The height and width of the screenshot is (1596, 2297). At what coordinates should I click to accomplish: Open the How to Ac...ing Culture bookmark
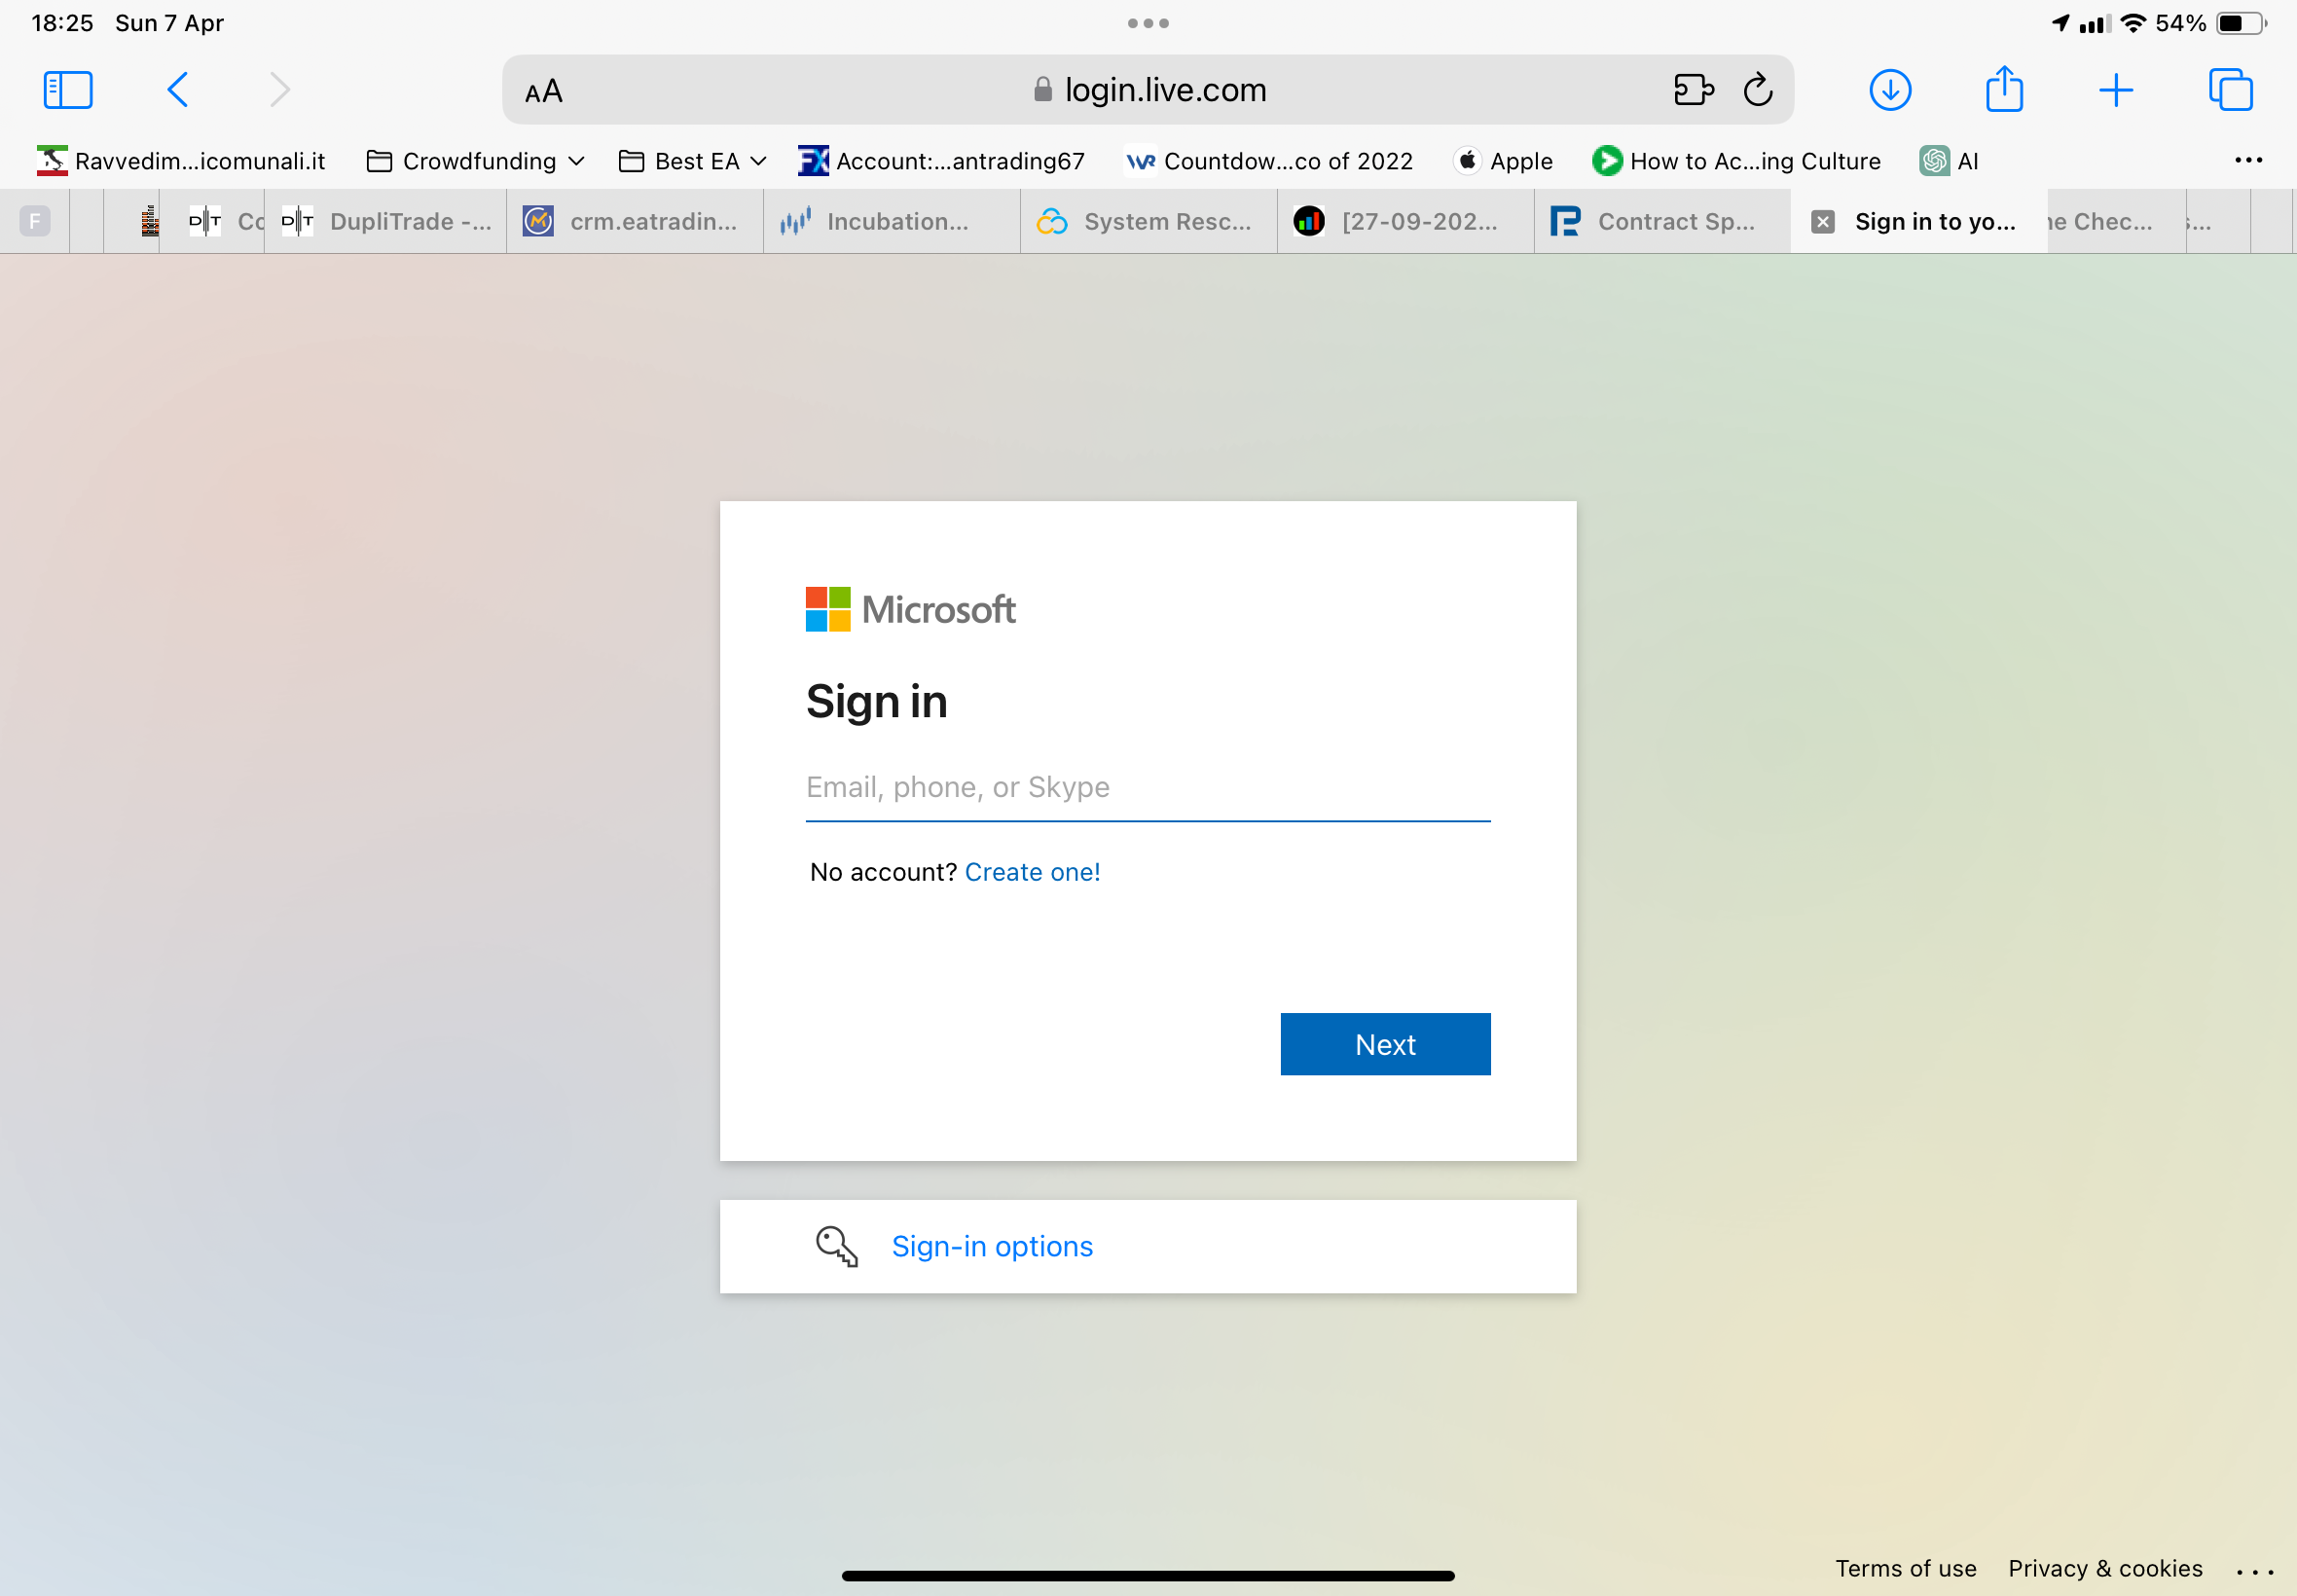pos(1737,161)
